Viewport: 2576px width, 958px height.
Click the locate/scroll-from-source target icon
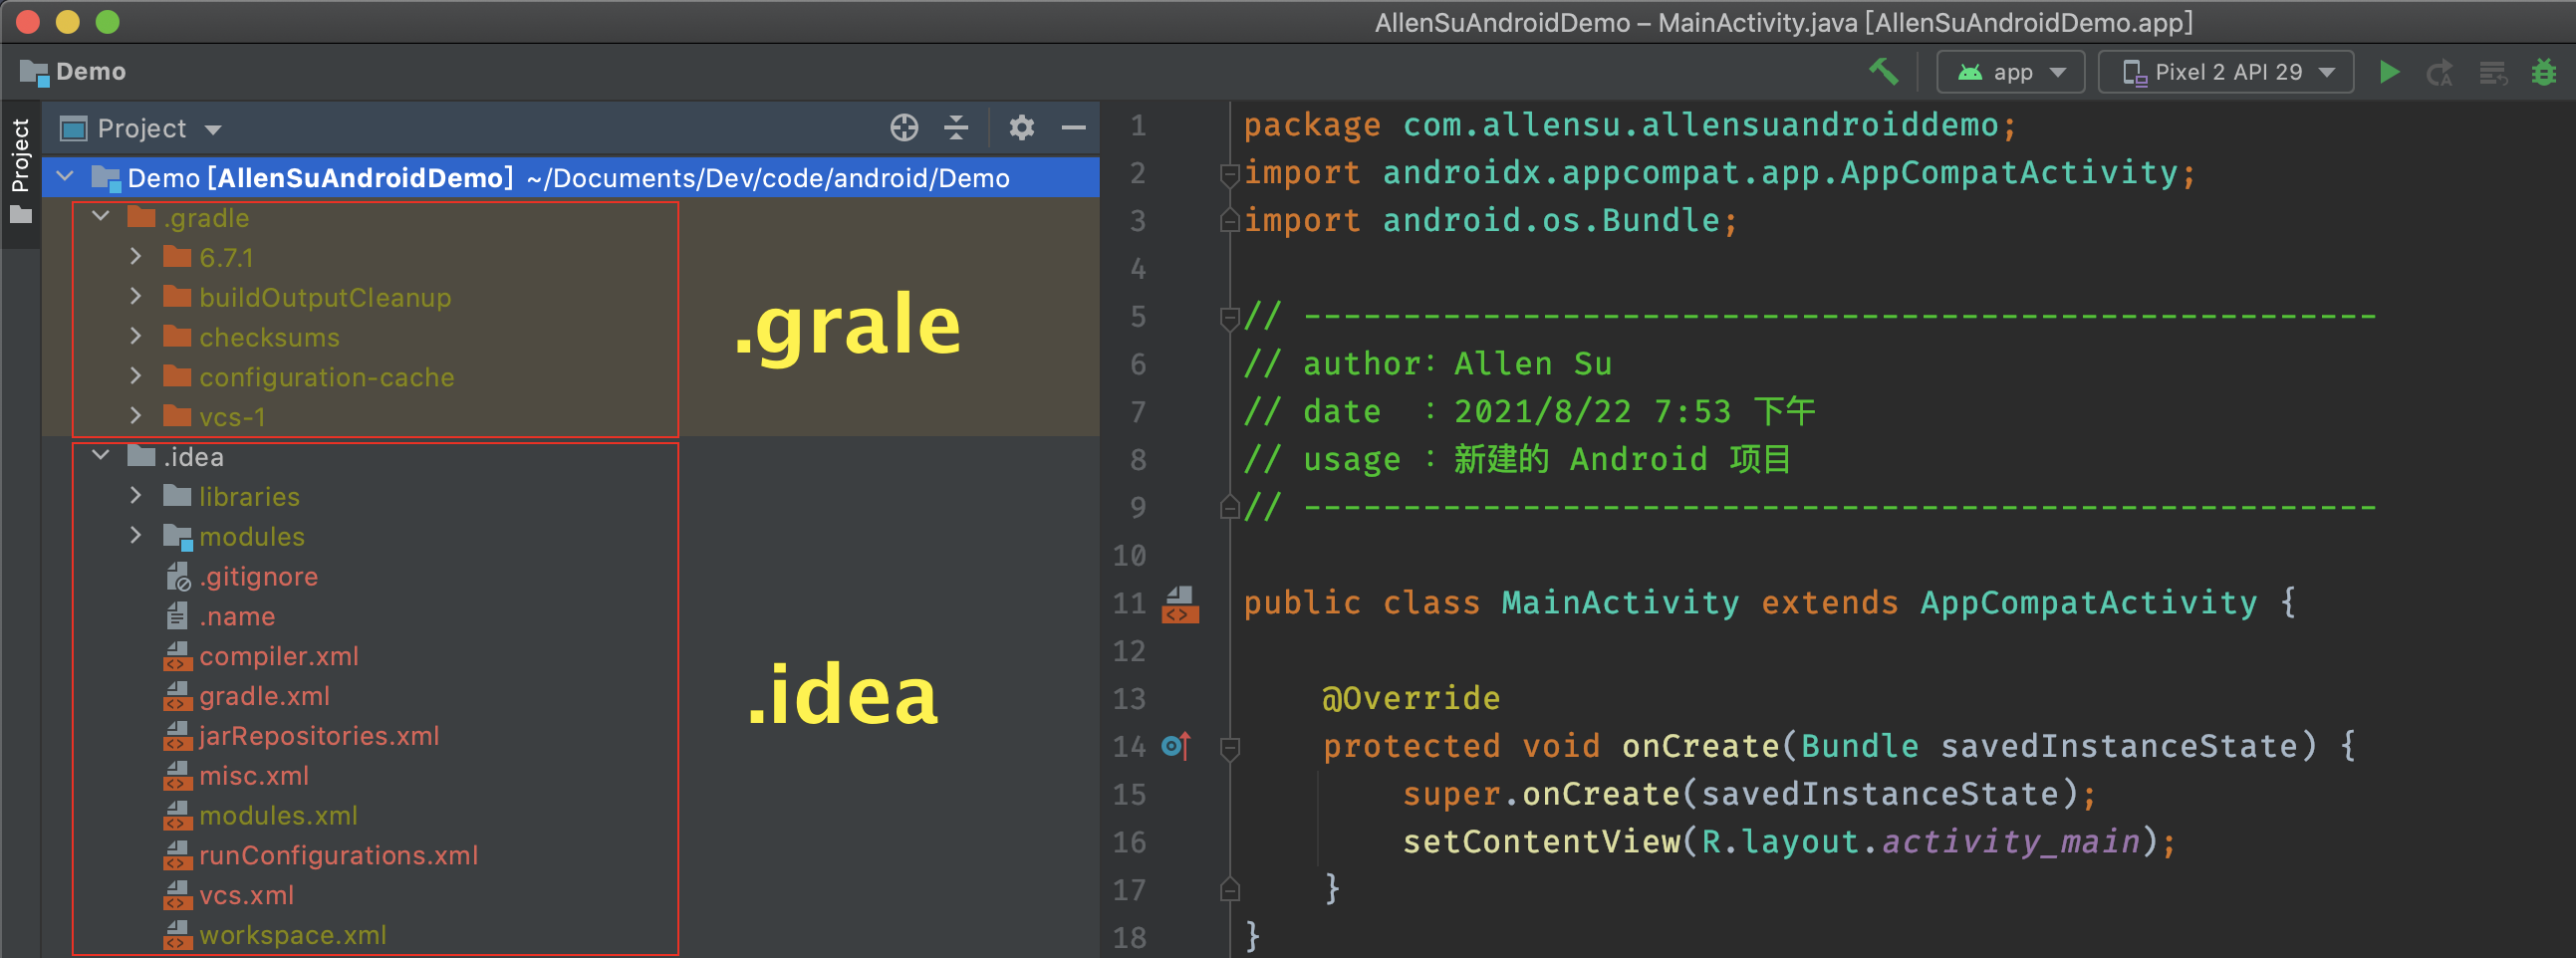(904, 128)
